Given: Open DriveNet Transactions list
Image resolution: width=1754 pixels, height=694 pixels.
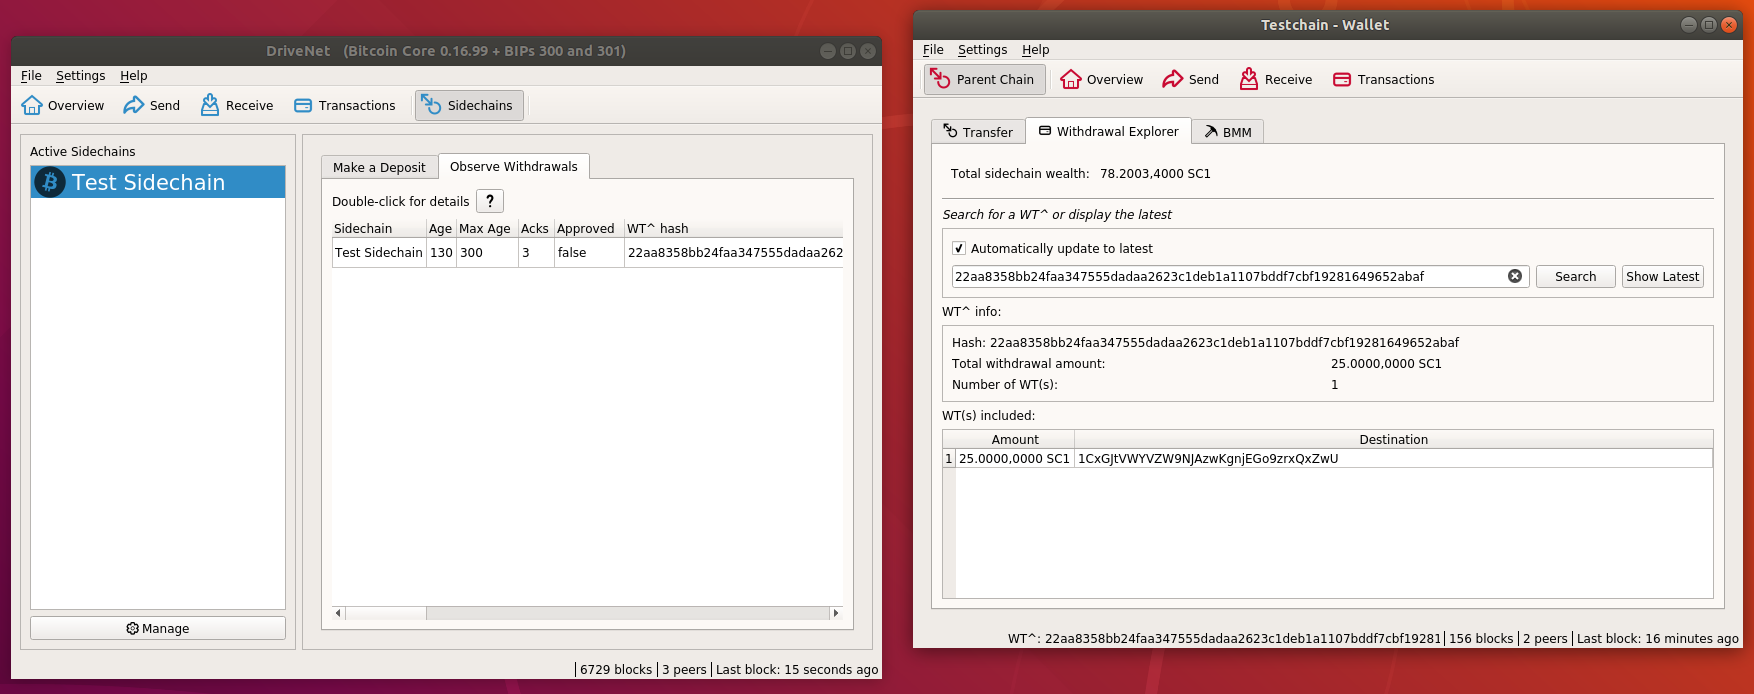Looking at the screenshot, I should point(345,105).
